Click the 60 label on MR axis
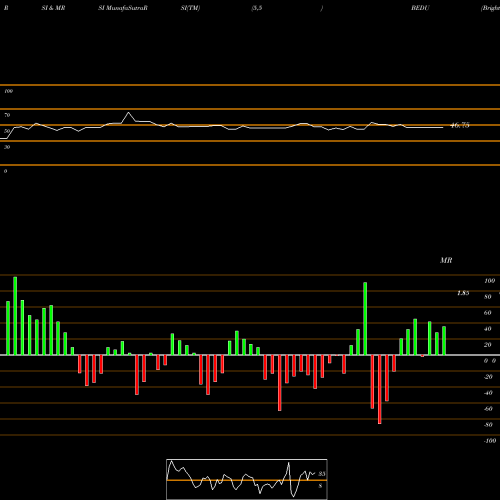This screenshot has width=500, height=500. pyautogui.click(x=488, y=313)
